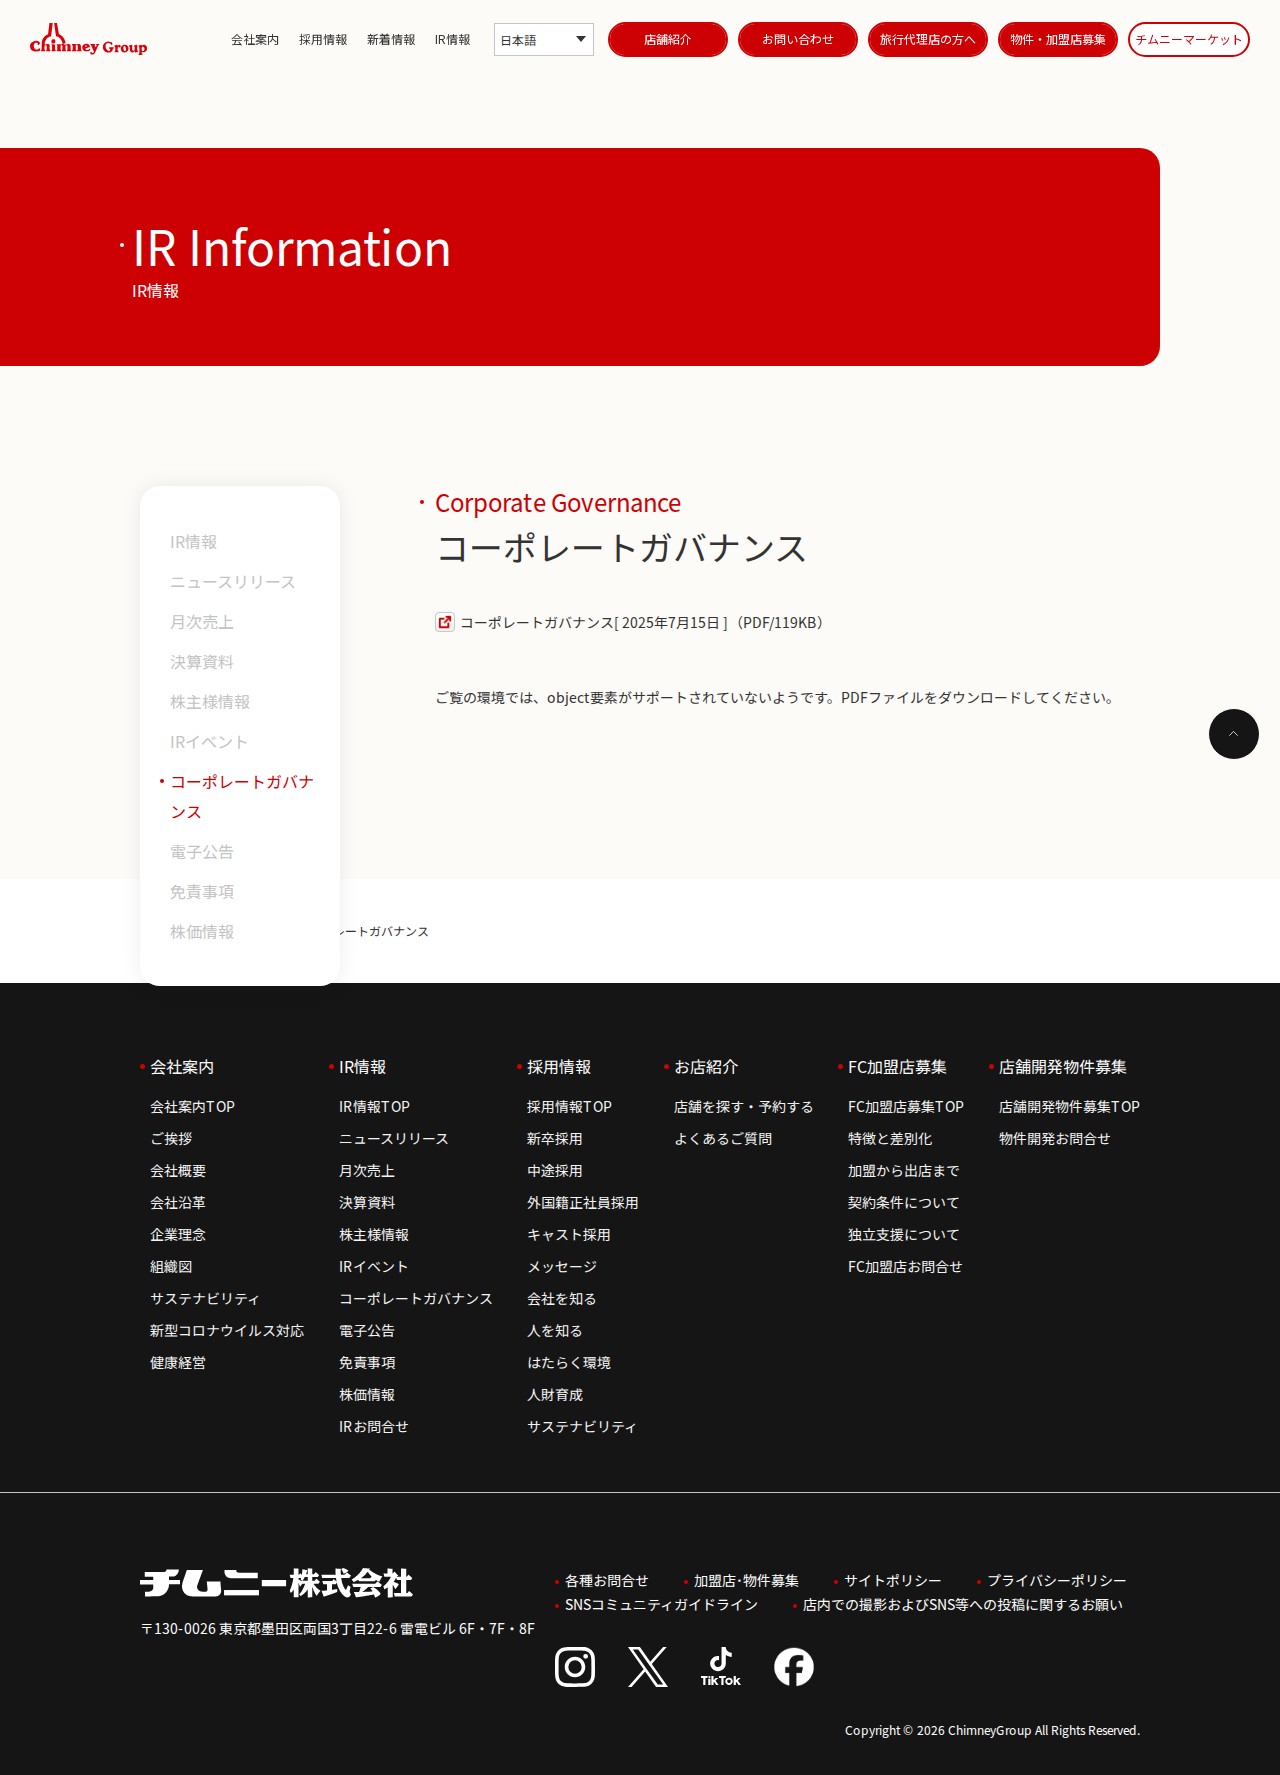Open footer link 会社案内TOP
Viewport: 1280px width, 1775px height.
(x=192, y=1107)
